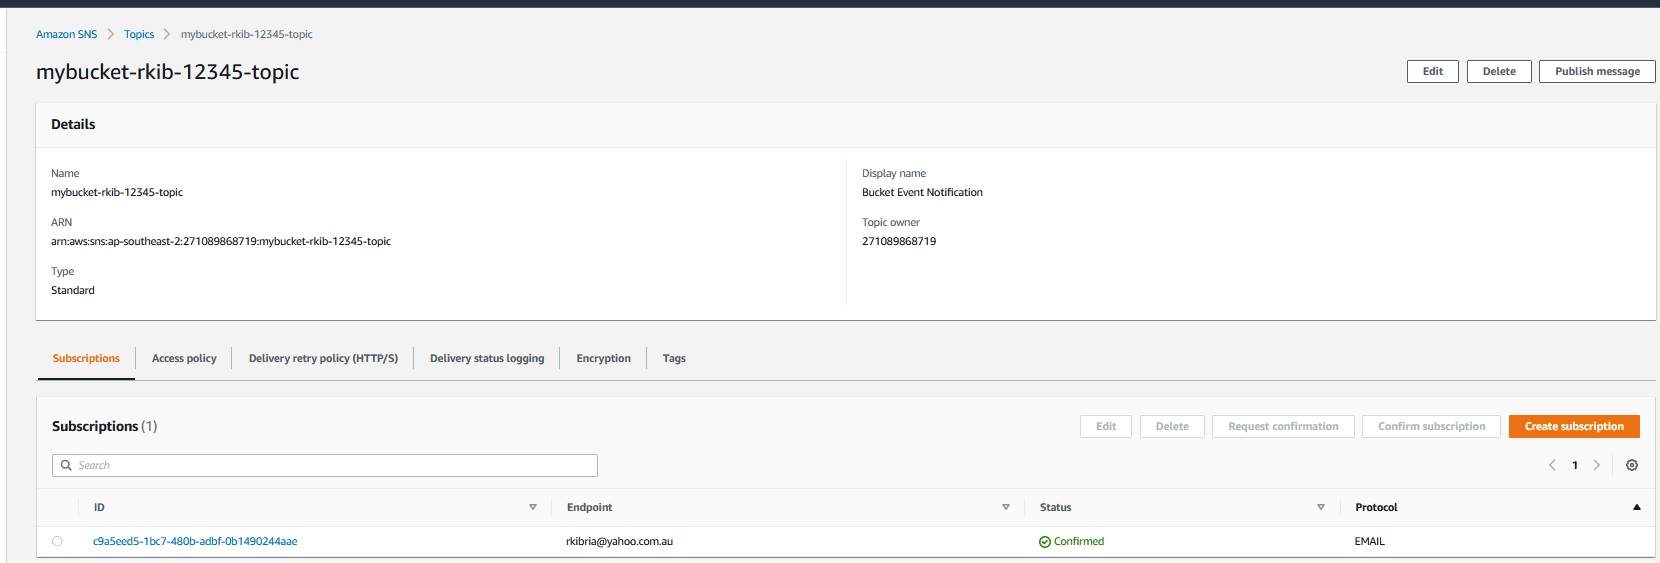Switch to the Access policy tab
Viewport: 1660px width, 563px height.
184,358
